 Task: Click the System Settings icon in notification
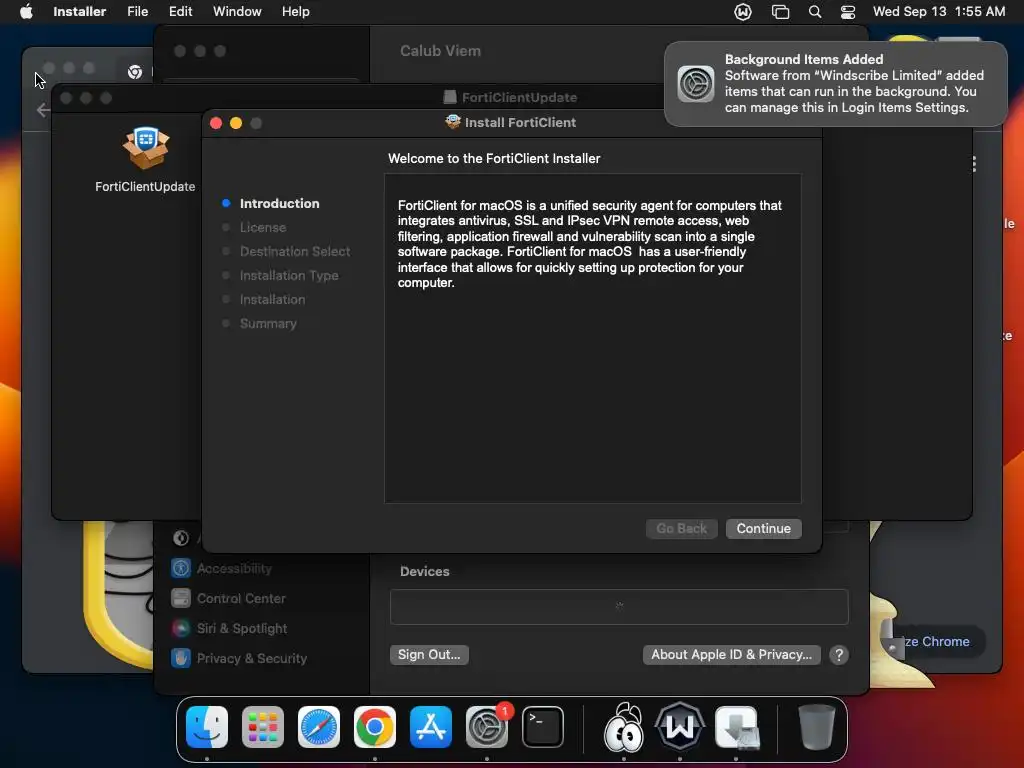[696, 84]
